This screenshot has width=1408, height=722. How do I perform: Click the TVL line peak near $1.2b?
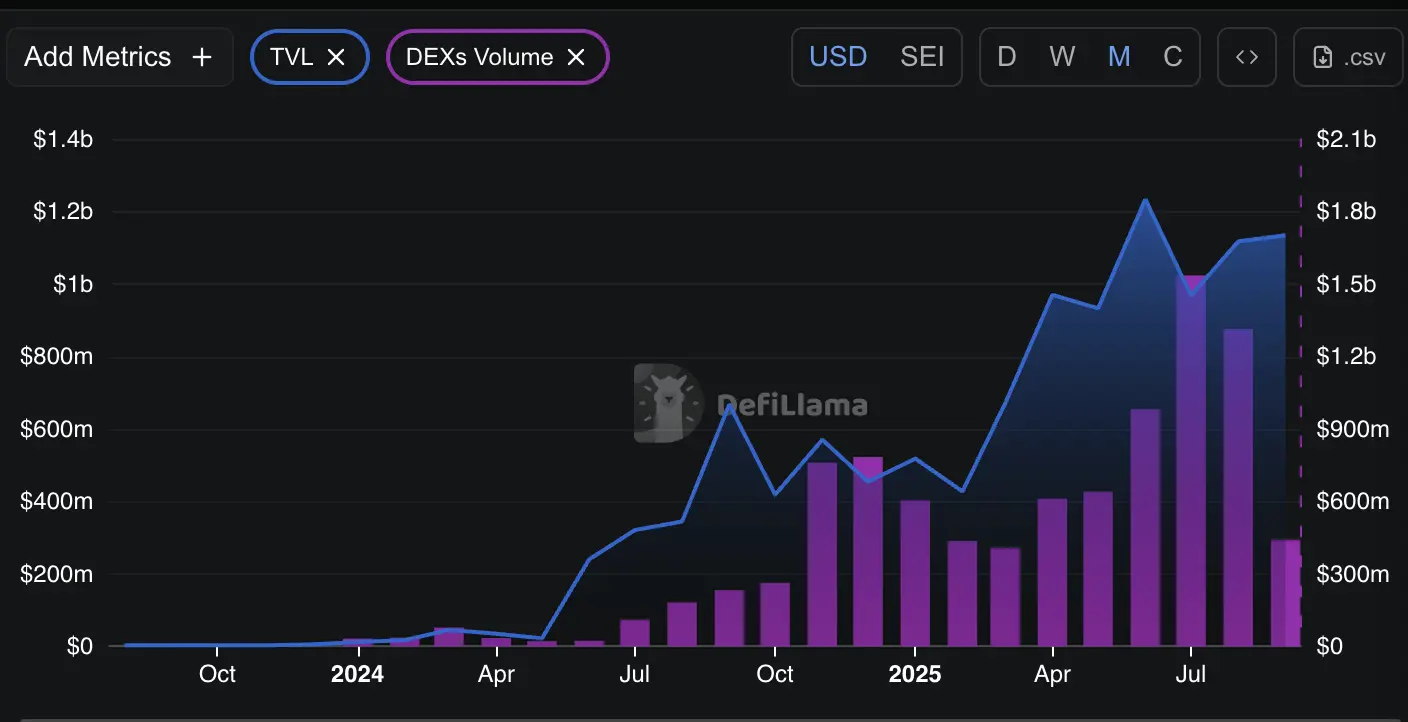[1146, 201]
